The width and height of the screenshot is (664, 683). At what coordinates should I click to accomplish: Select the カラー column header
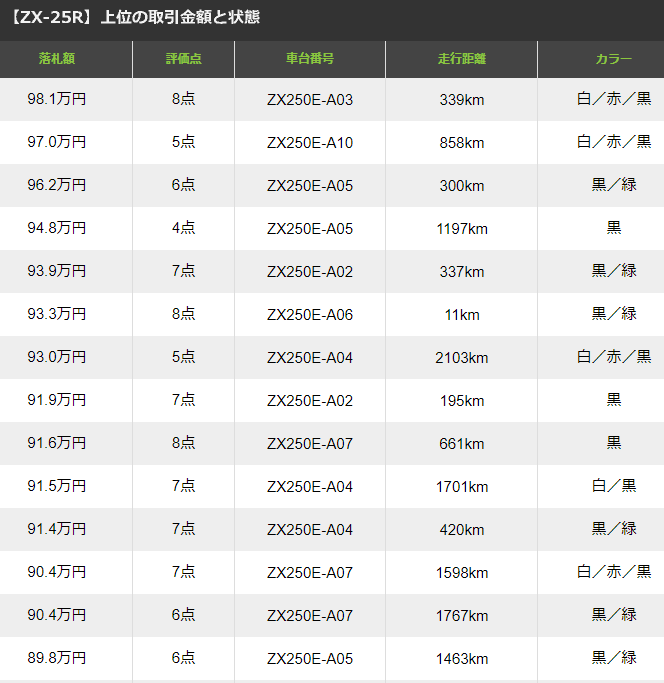613,59
